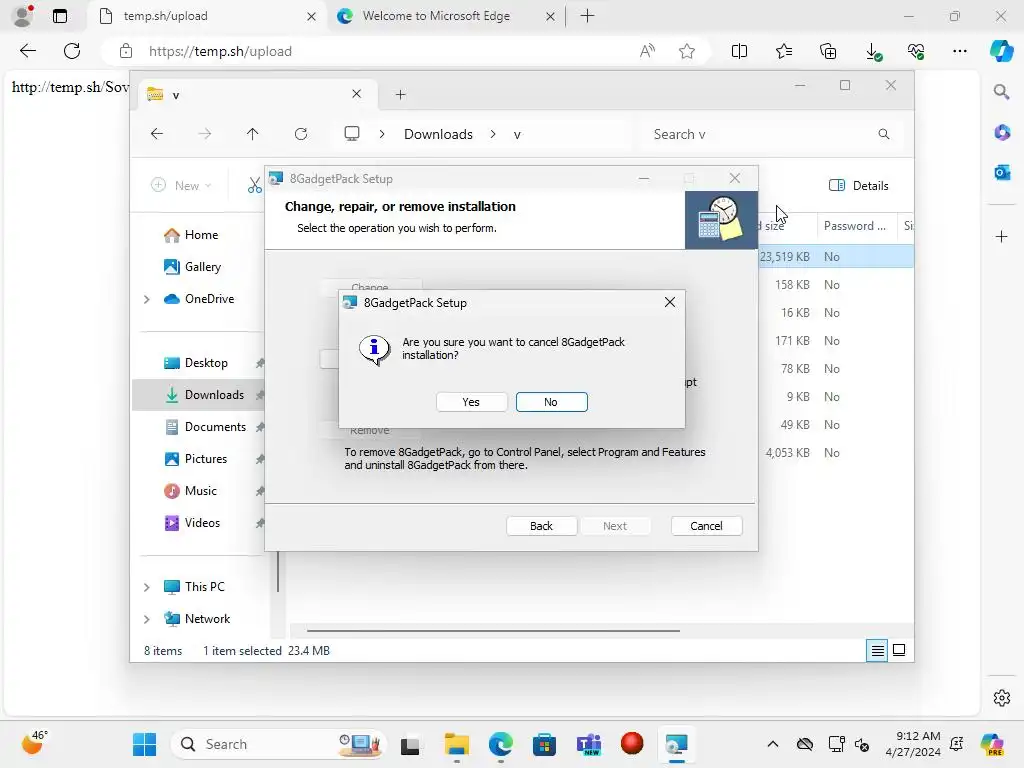Screen dimensions: 1024x768
Task: Open the Windows Start menu
Action: (x=144, y=744)
